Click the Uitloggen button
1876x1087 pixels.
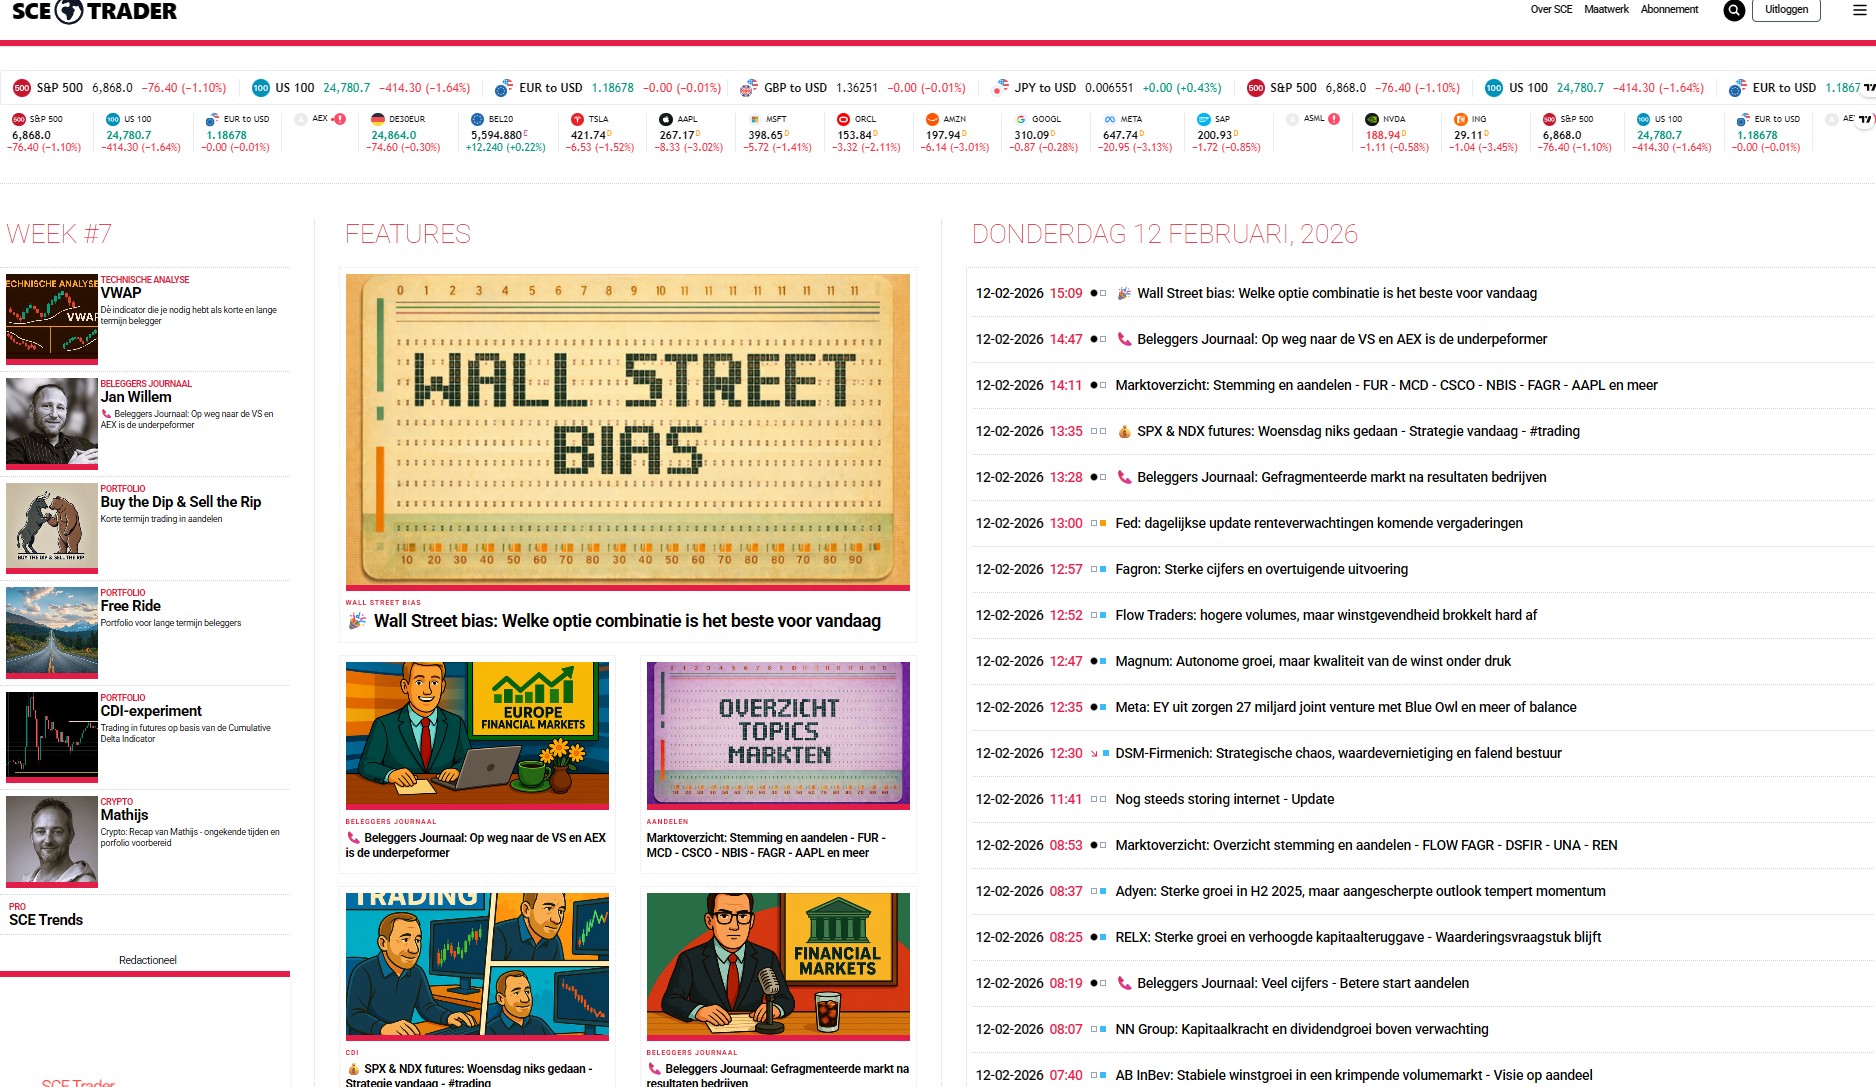point(1786,10)
